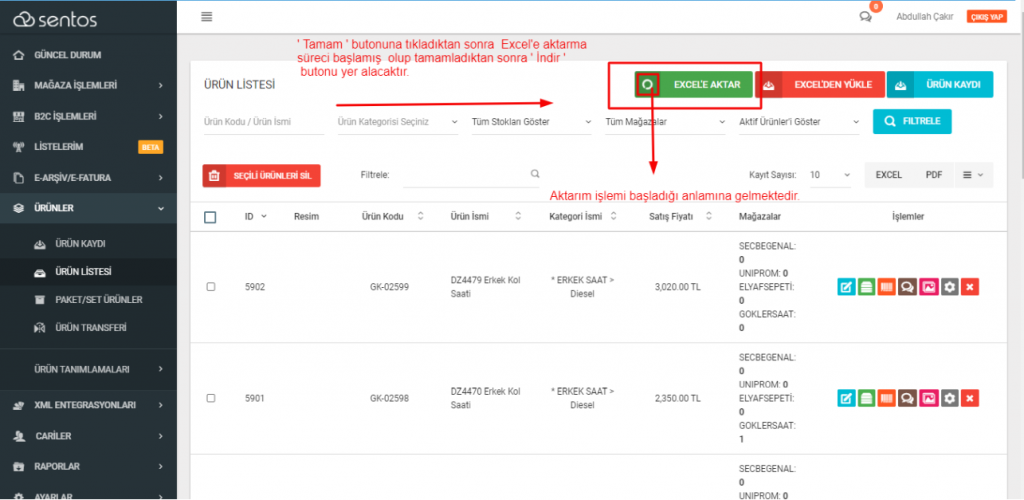The height and width of the screenshot is (500, 1024).
Task: Click the edit icon for product 5902
Action: coord(846,287)
